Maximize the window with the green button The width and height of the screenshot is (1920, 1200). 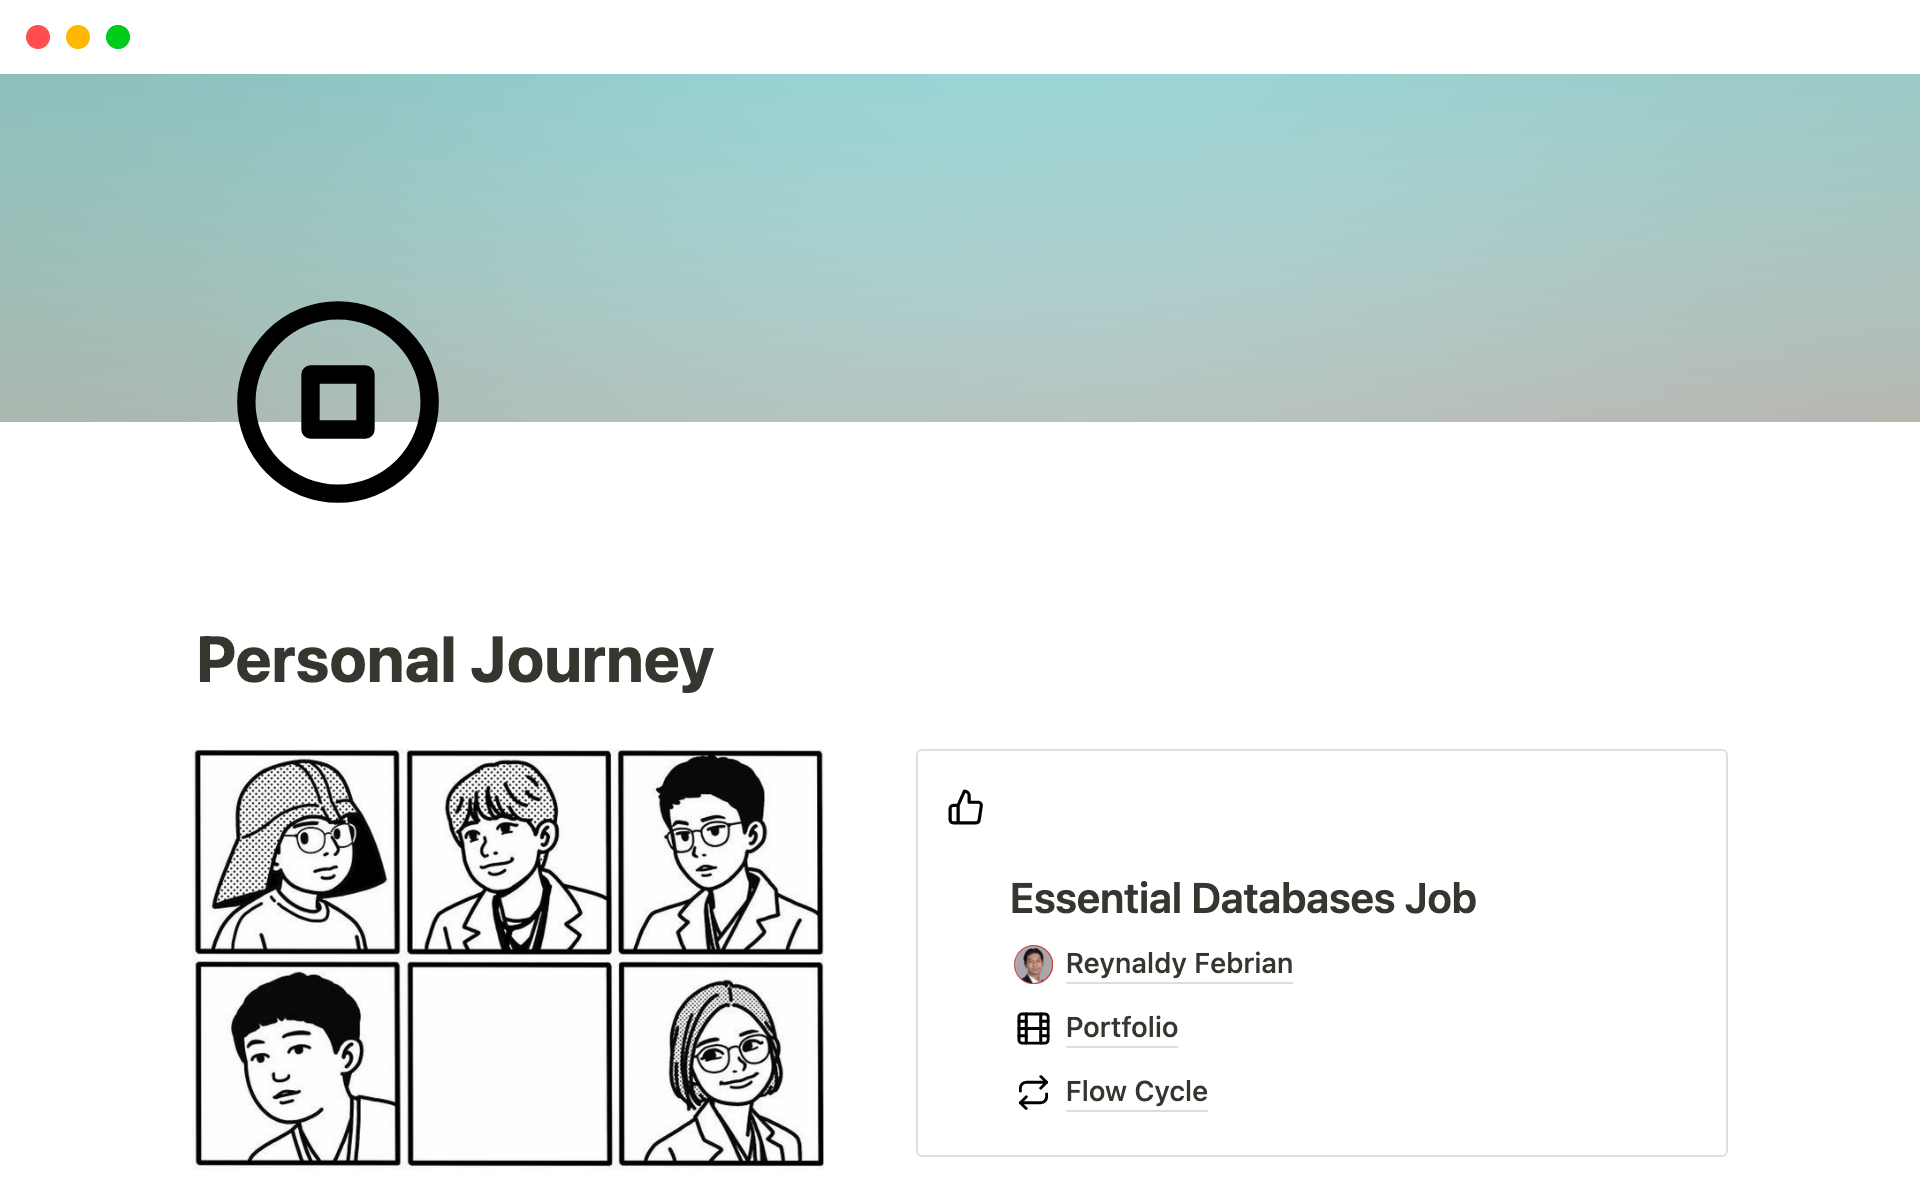pos(118,37)
